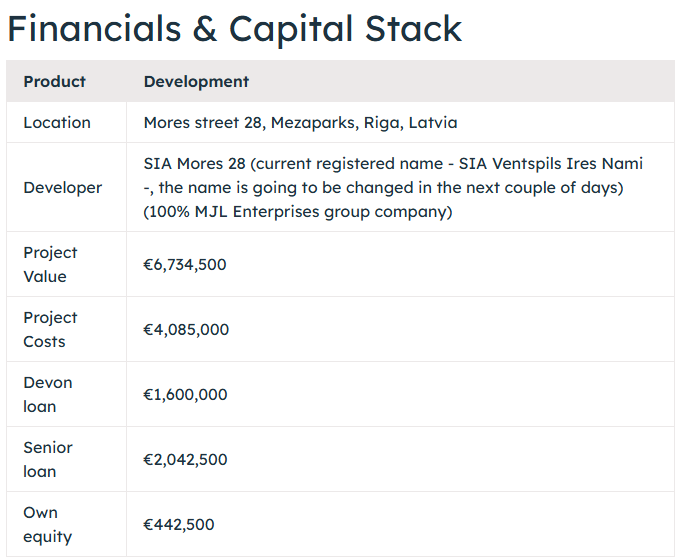The height and width of the screenshot is (559, 682).
Task: Select the €4,085,000 amount
Action: (x=186, y=329)
